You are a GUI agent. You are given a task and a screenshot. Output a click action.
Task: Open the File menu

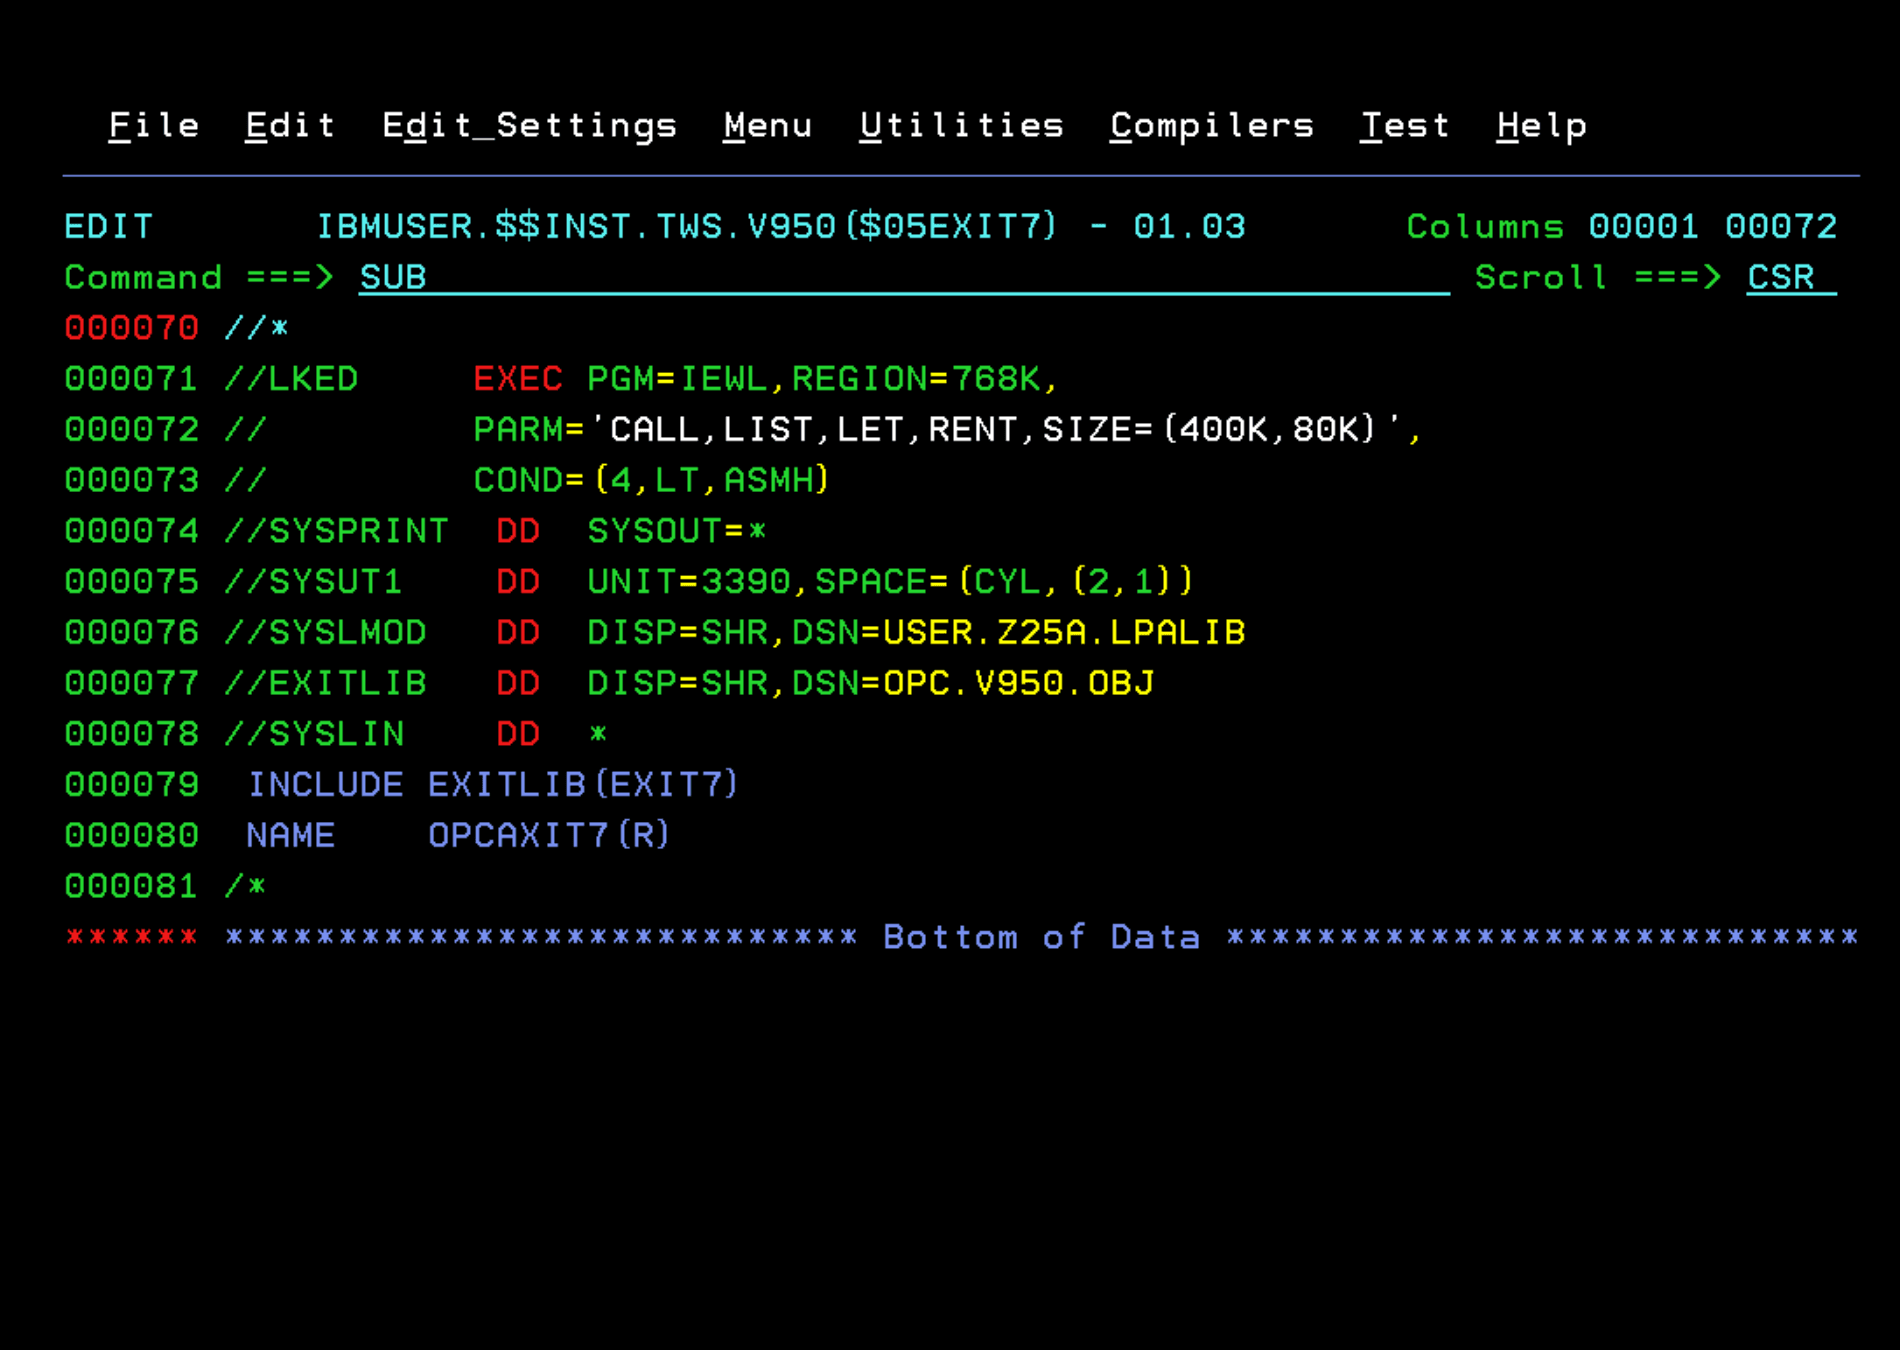tap(152, 125)
